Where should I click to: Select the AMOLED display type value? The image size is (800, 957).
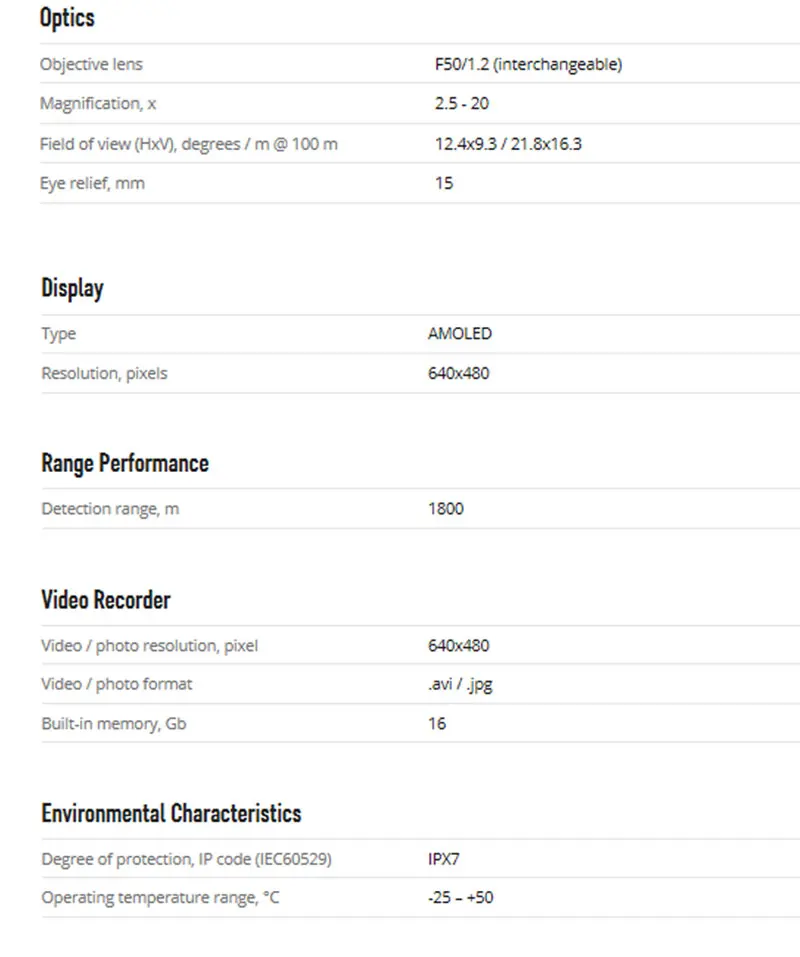[x=459, y=334]
